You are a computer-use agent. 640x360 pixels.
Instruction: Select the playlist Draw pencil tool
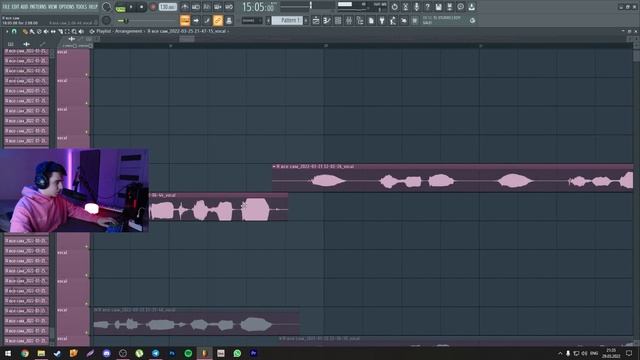[x=25, y=31]
